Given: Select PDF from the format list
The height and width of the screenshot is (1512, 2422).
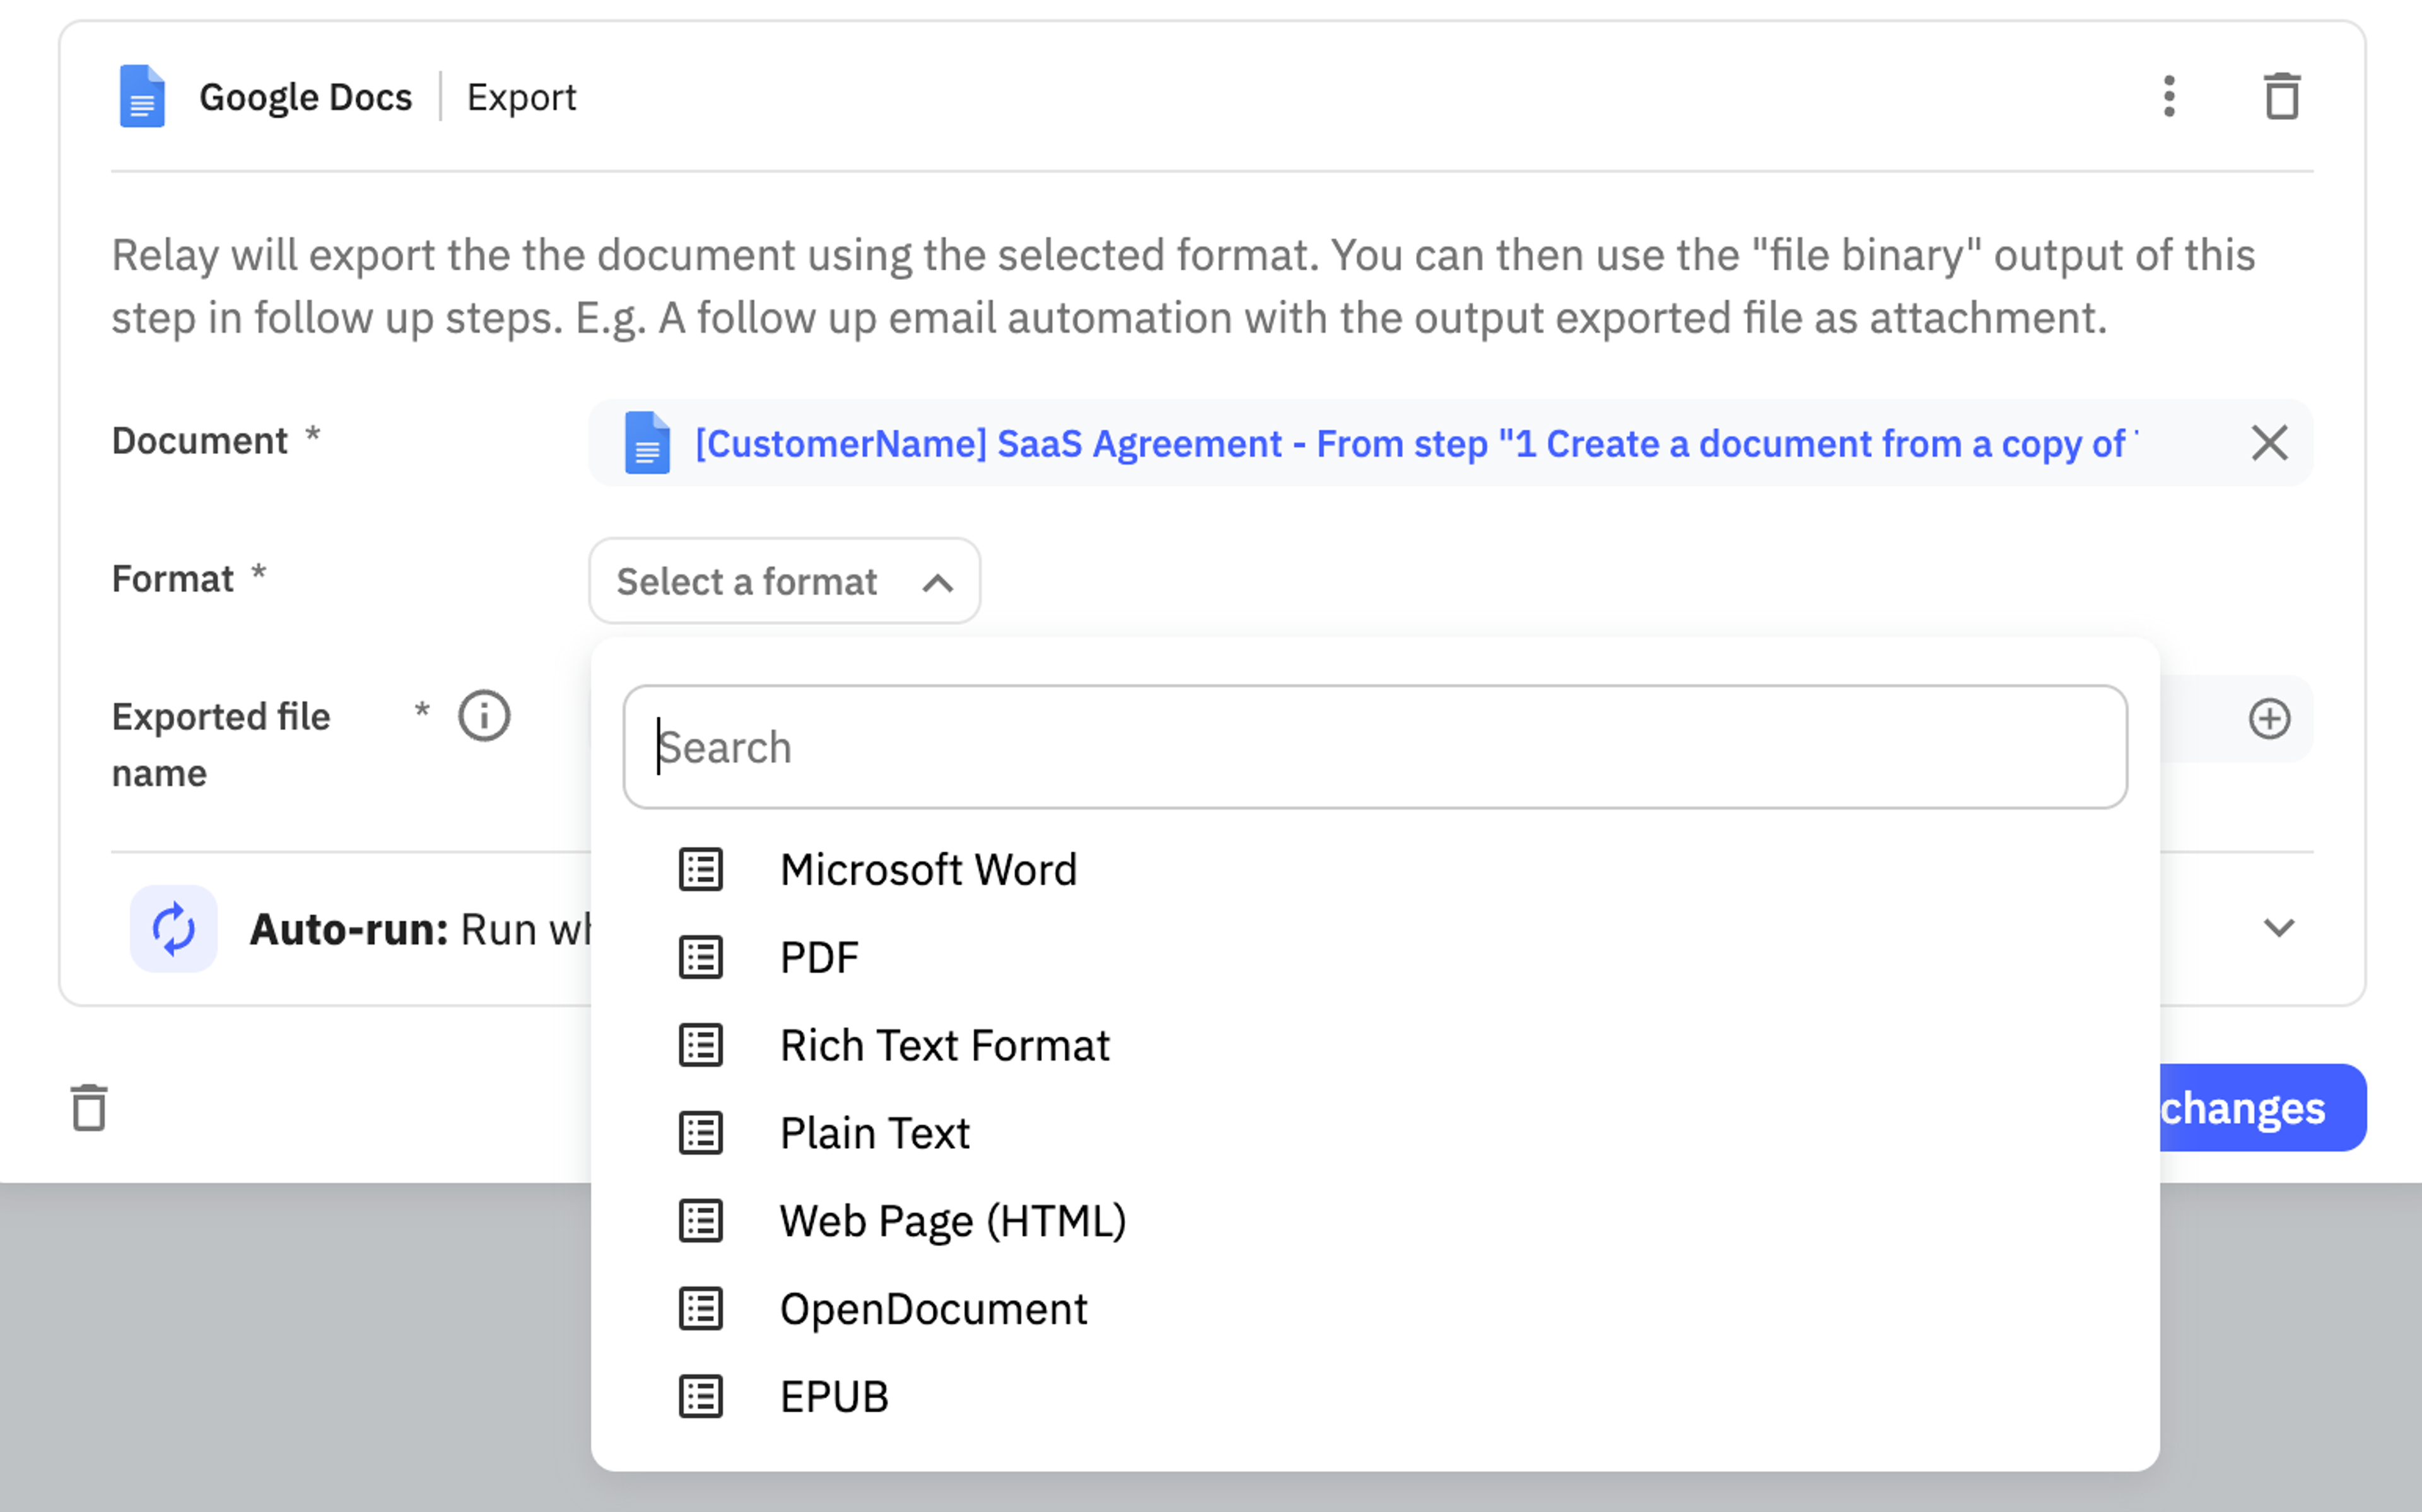Looking at the screenshot, I should (819, 958).
